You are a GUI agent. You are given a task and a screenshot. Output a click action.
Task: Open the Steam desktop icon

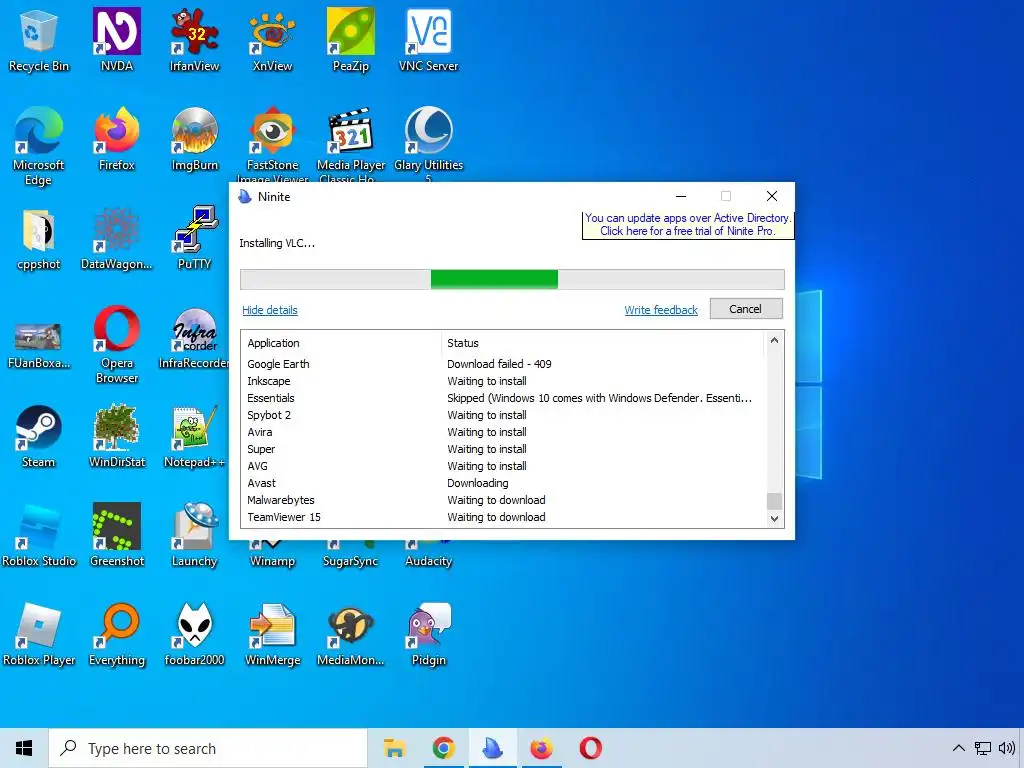(x=39, y=437)
